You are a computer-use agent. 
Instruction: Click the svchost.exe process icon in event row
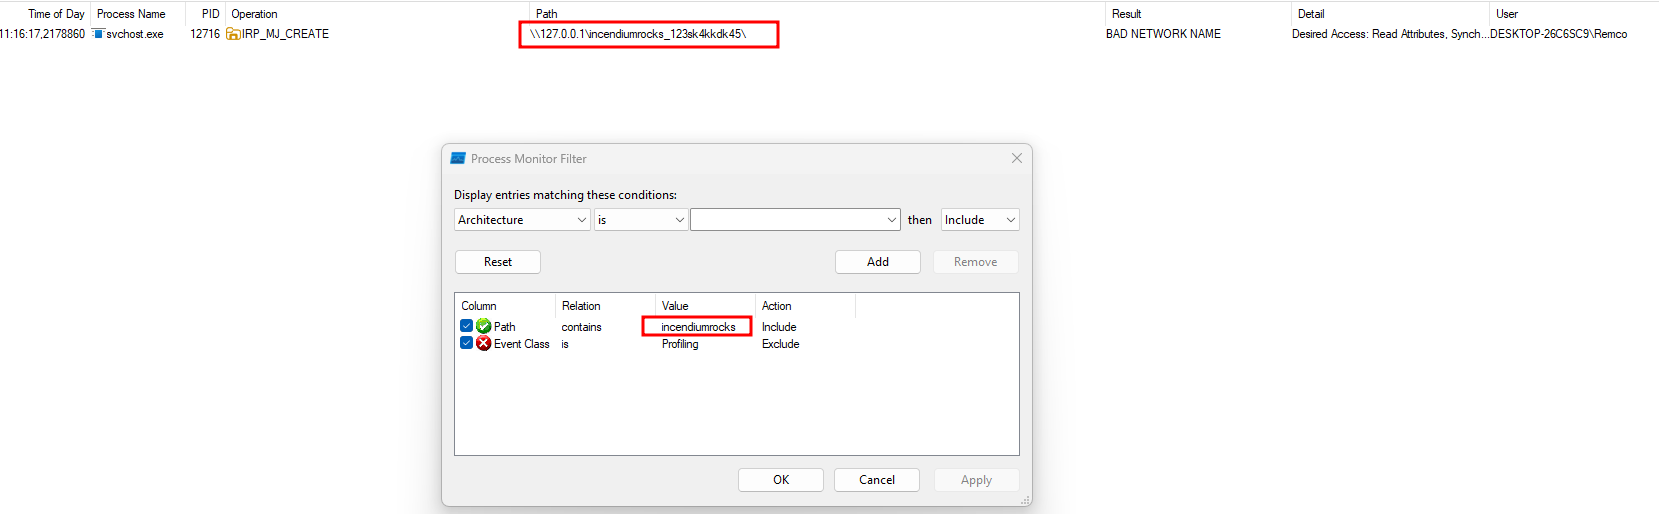tap(98, 34)
